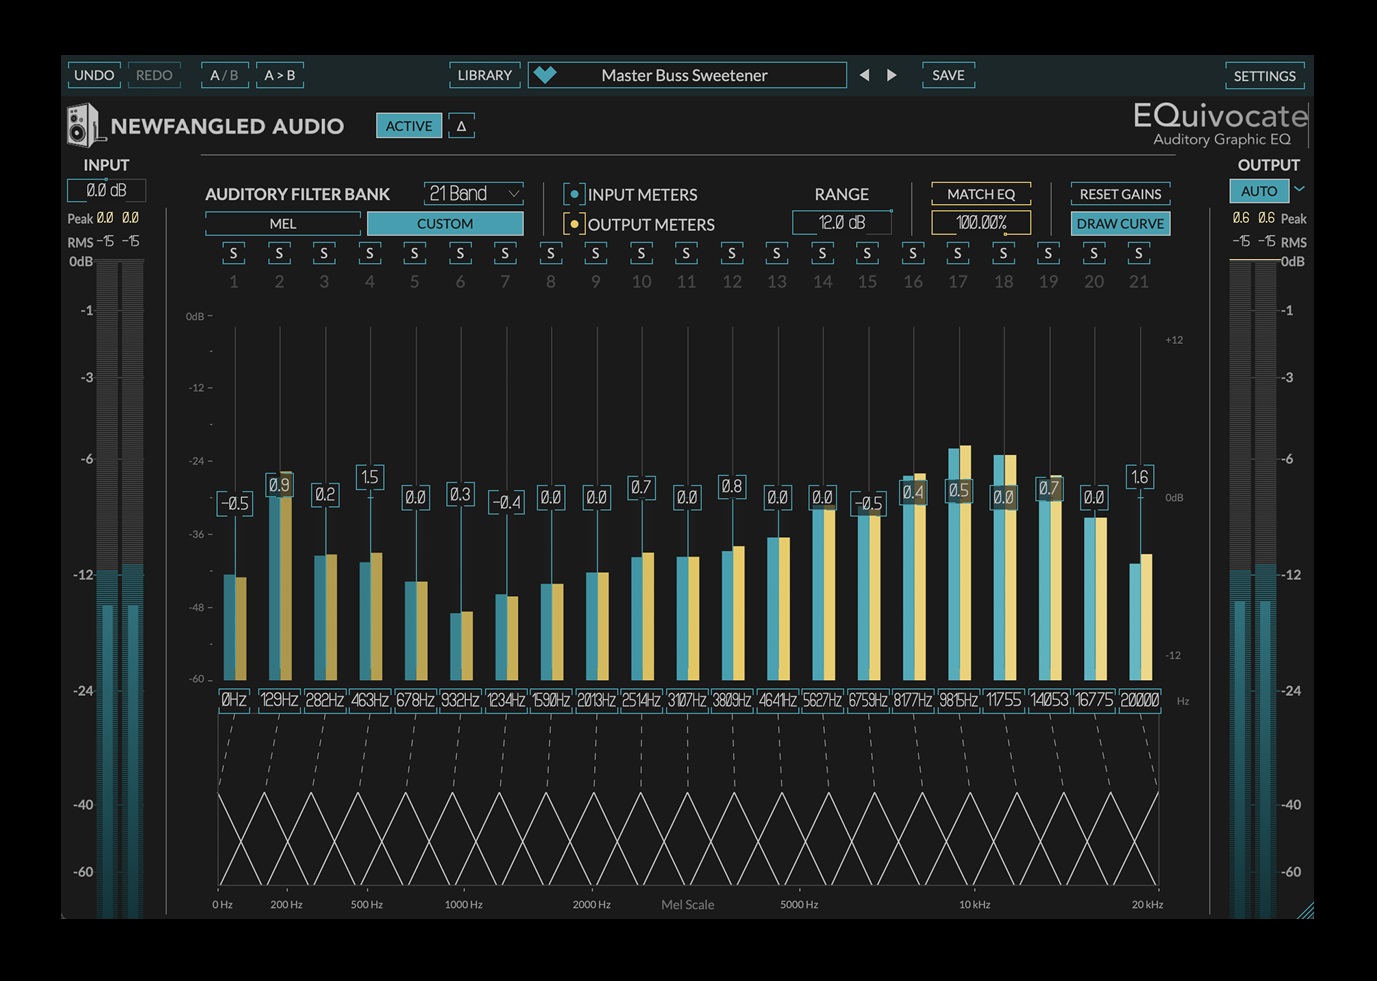Open the SETTINGS menu
1377x981 pixels.
pos(1265,76)
